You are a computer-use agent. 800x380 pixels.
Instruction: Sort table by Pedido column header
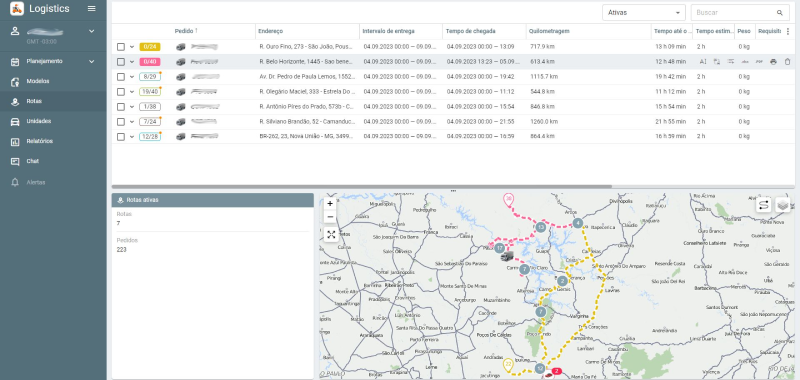tap(184, 31)
